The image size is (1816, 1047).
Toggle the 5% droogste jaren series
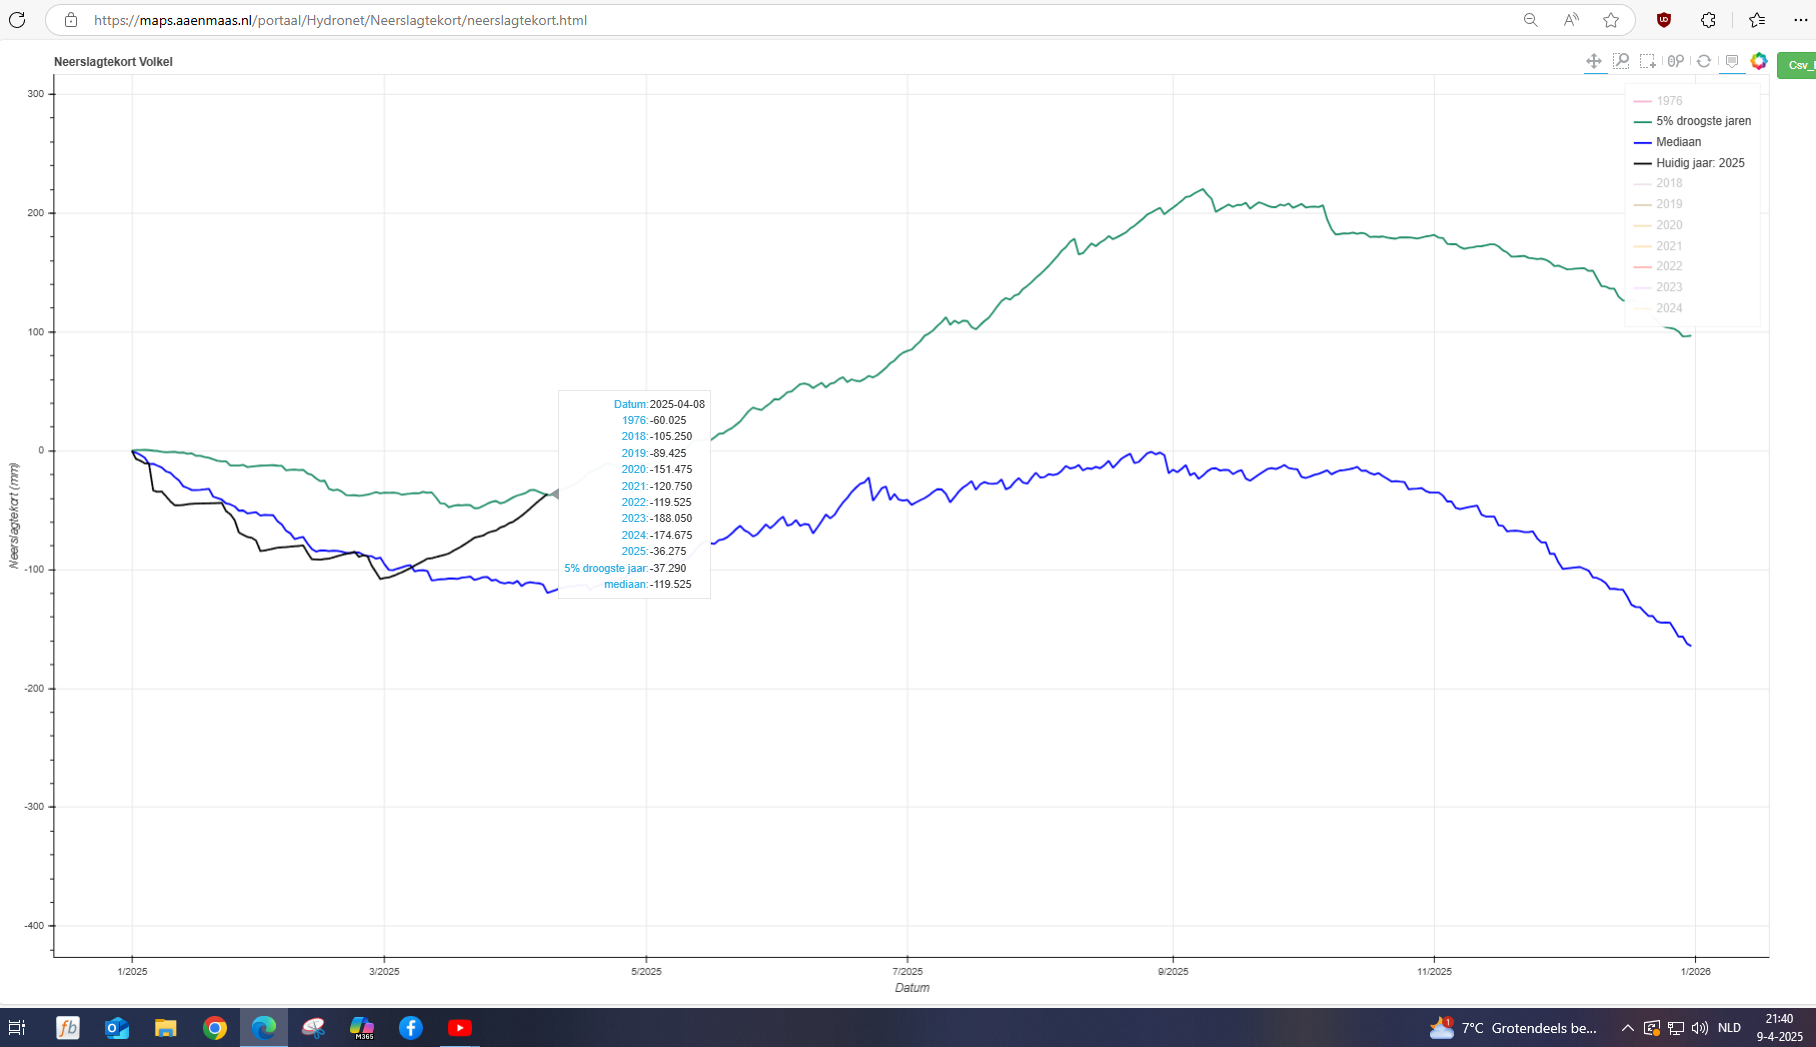pyautogui.click(x=1692, y=121)
